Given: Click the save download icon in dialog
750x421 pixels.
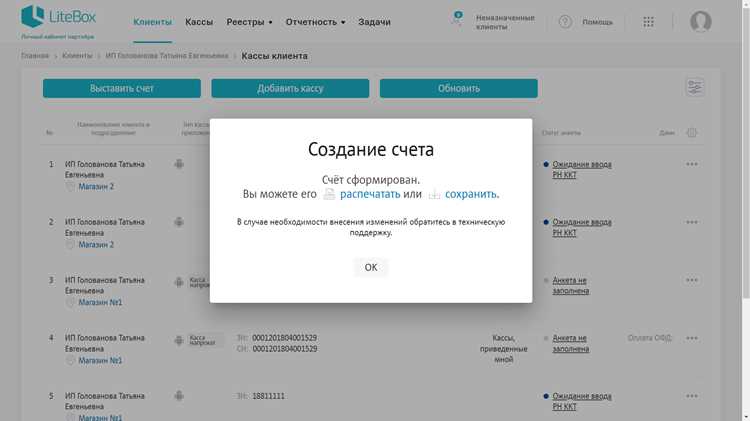Looking at the screenshot, I should [434, 194].
